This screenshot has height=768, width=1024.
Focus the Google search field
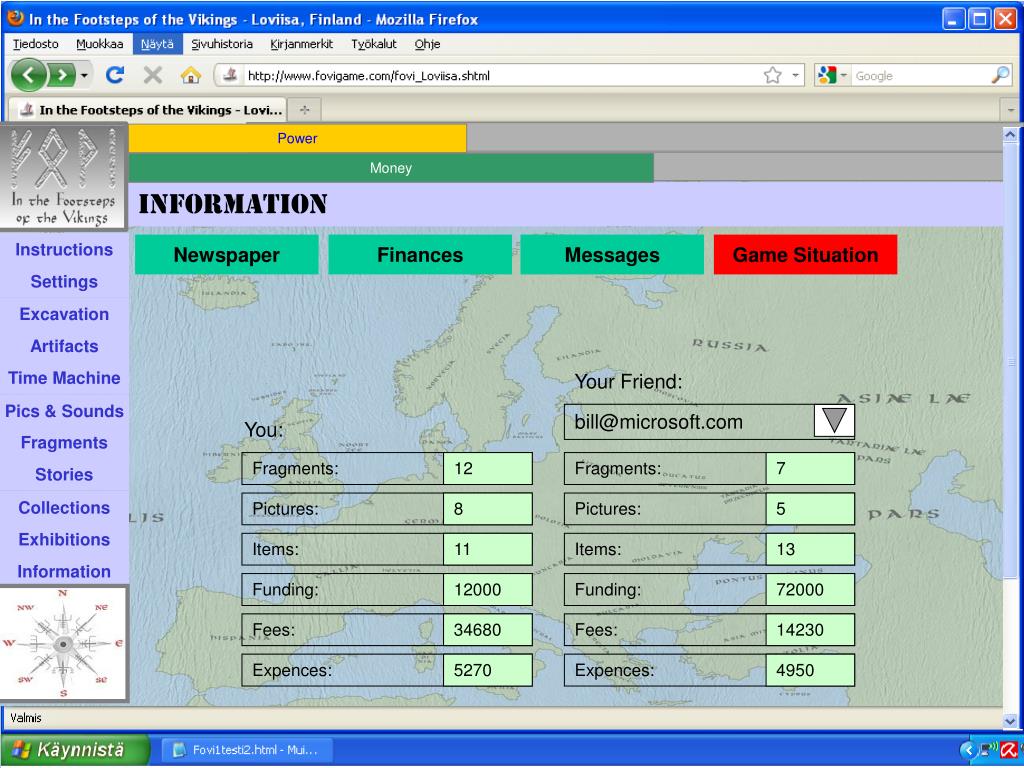coord(920,76)
